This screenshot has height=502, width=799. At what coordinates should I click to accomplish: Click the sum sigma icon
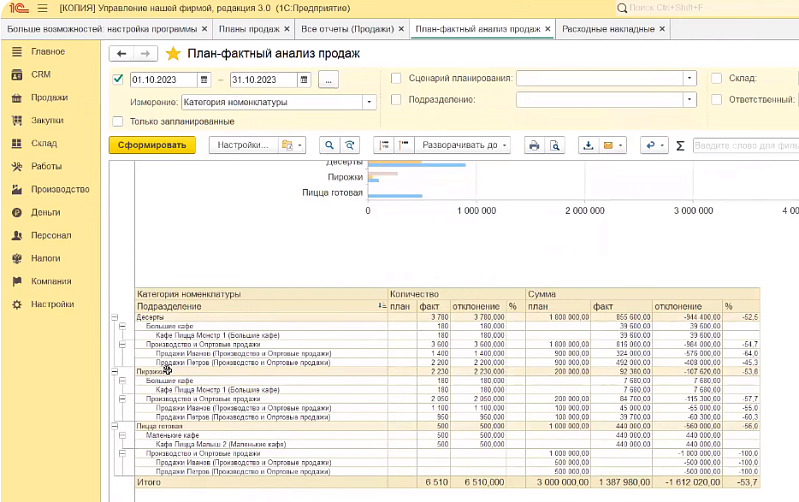(x=680, y=145)
